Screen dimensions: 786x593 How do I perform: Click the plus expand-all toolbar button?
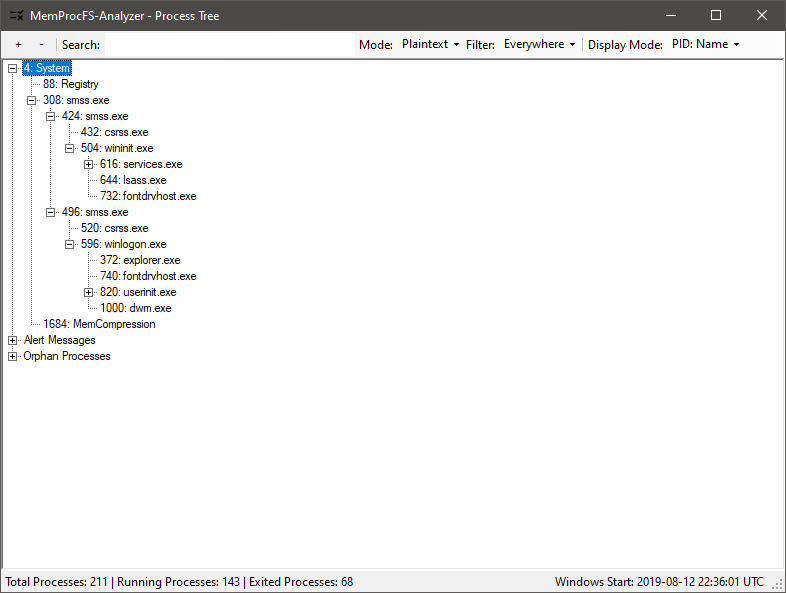point(18,45)
